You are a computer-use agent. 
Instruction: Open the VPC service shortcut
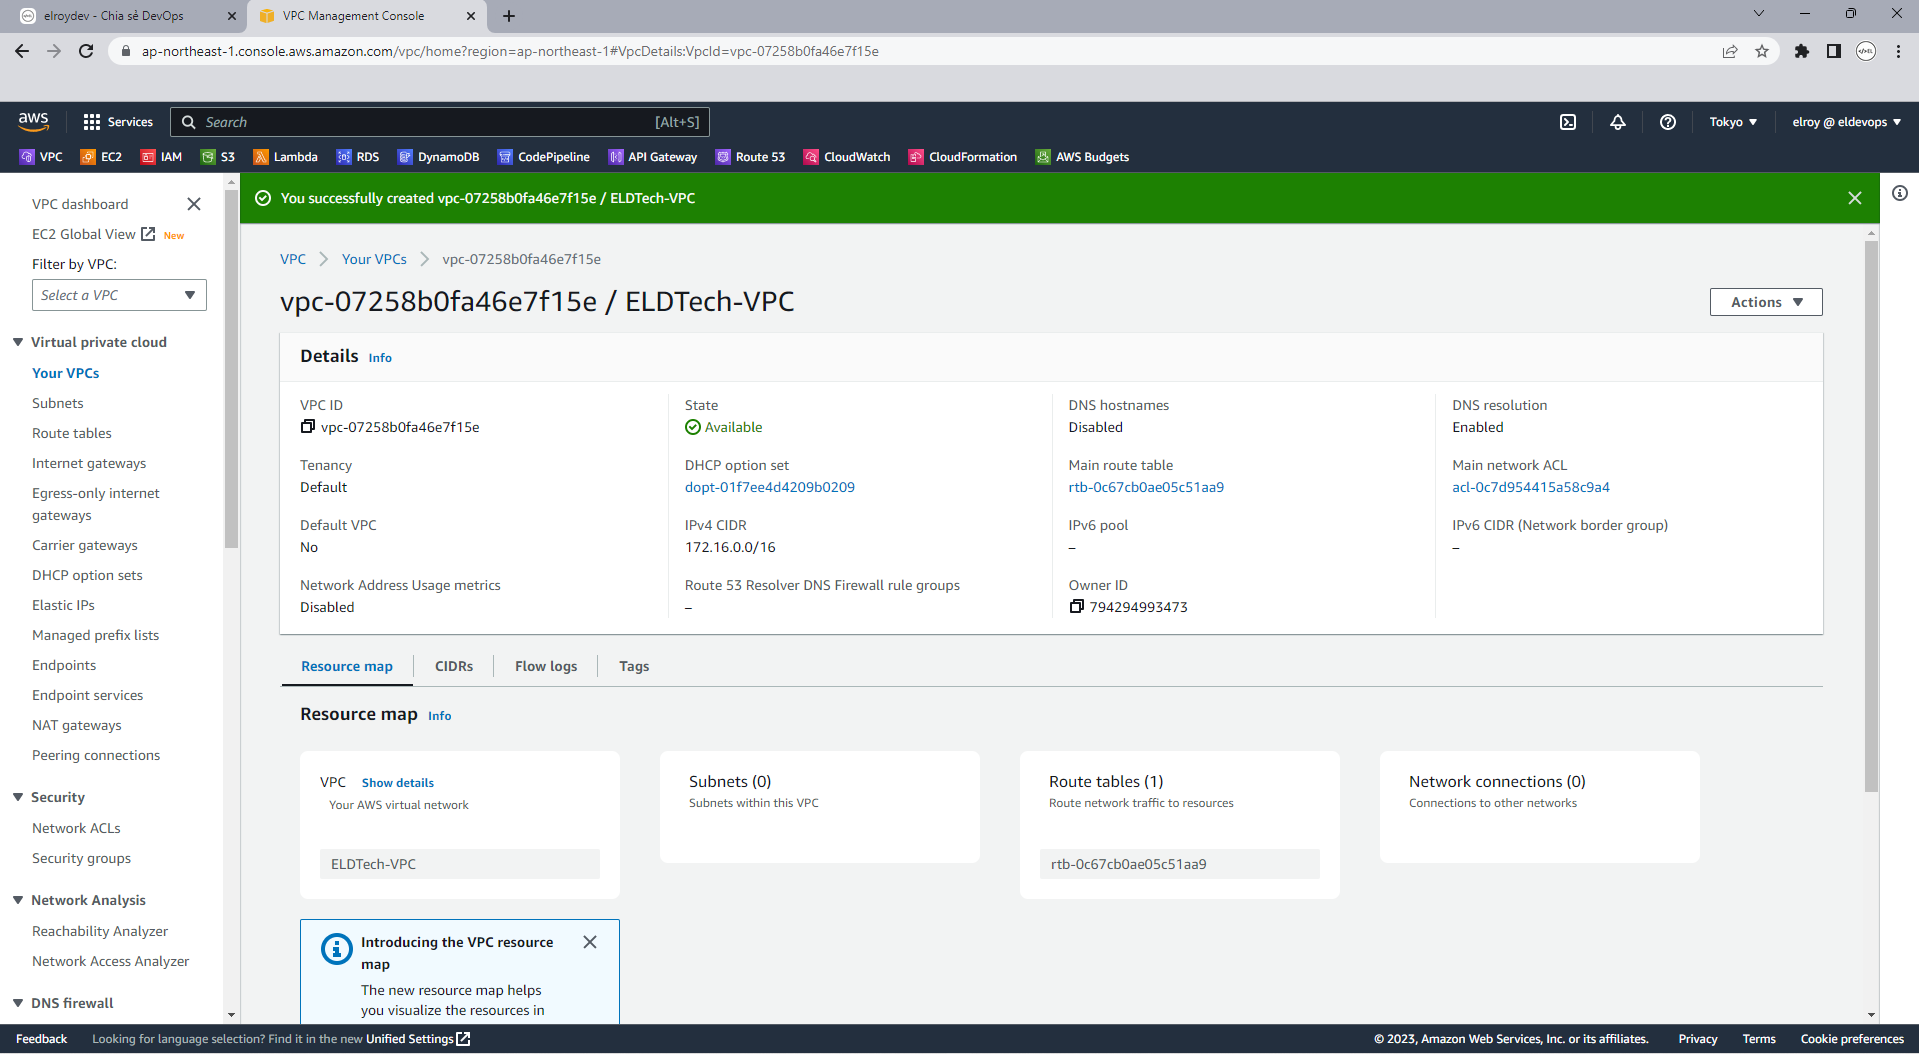tap(41, 157)
